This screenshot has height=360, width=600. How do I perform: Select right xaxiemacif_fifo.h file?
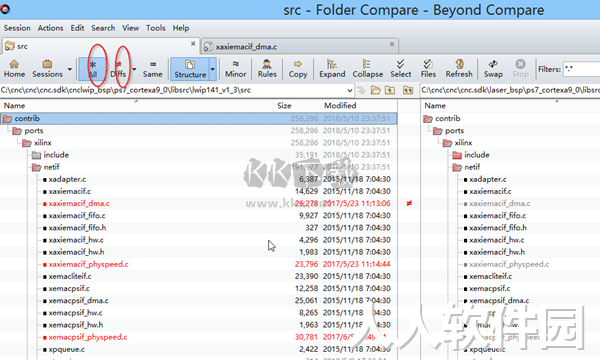[498, 228]
